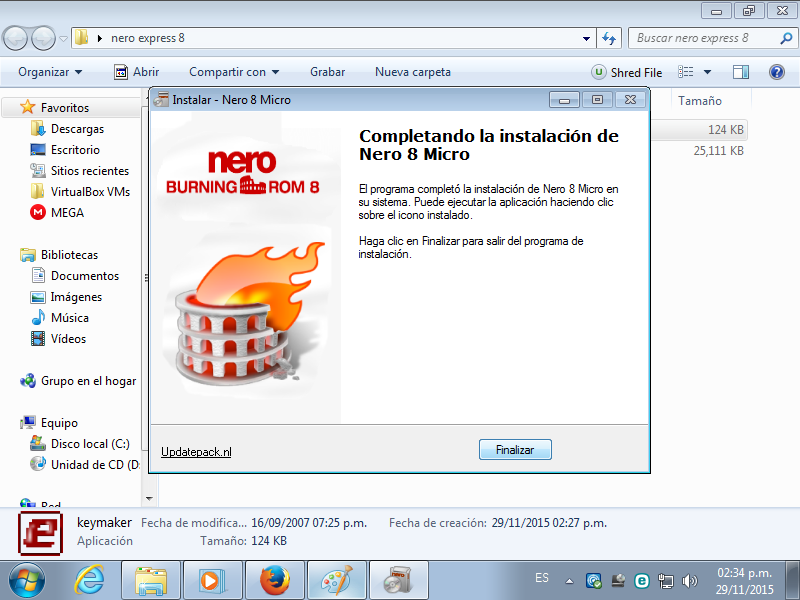
Task: Create a folder with Nueva carpeta
Action: point(413,72)
